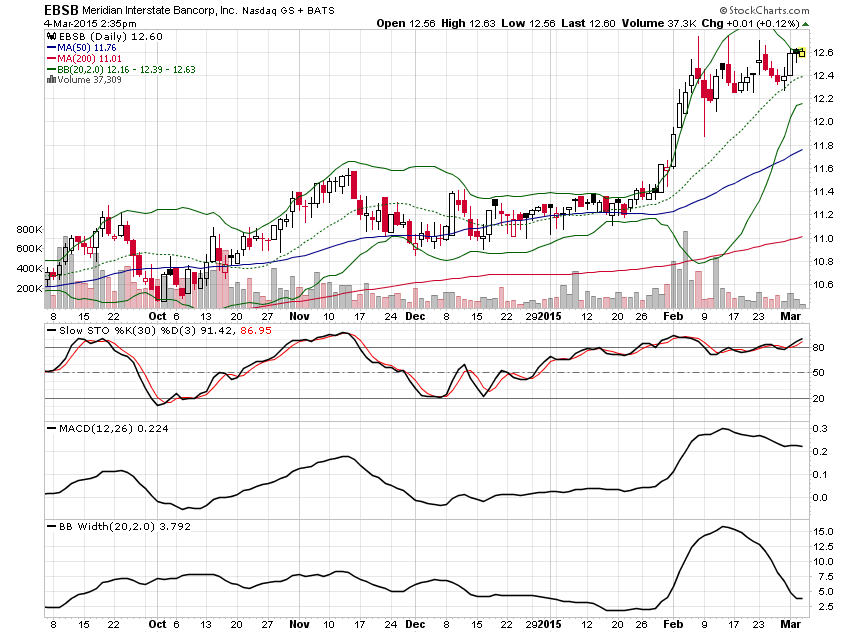Click the 0.0 MACD scale label

pos(820,498)
